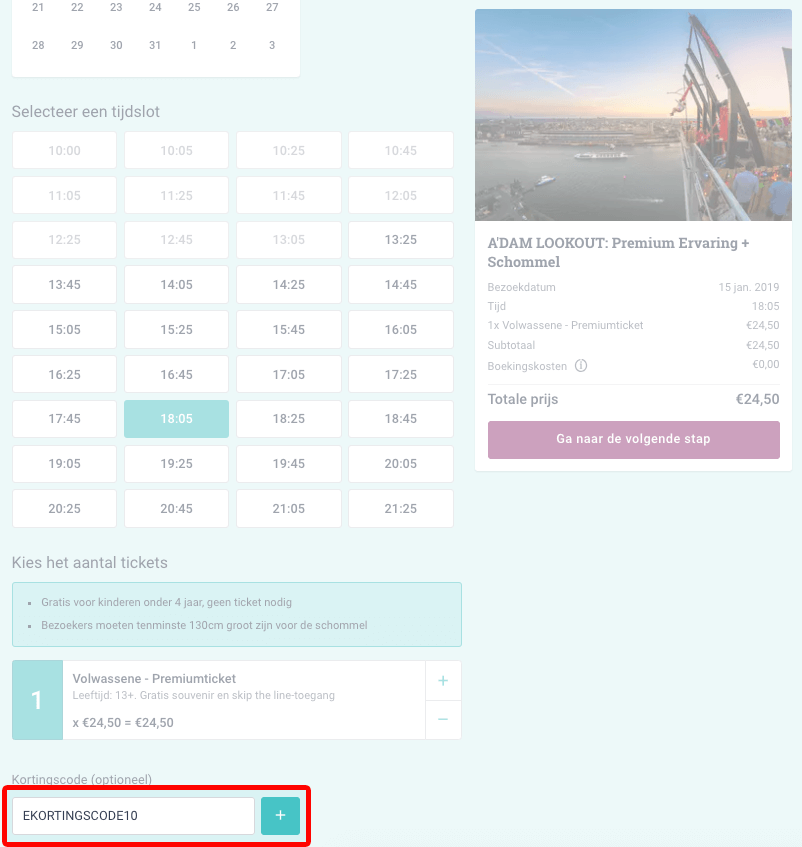Click the Bezoekdatum value 15 jan. 2019
This screenshot has width=802, height=847.
pos(749,287)
